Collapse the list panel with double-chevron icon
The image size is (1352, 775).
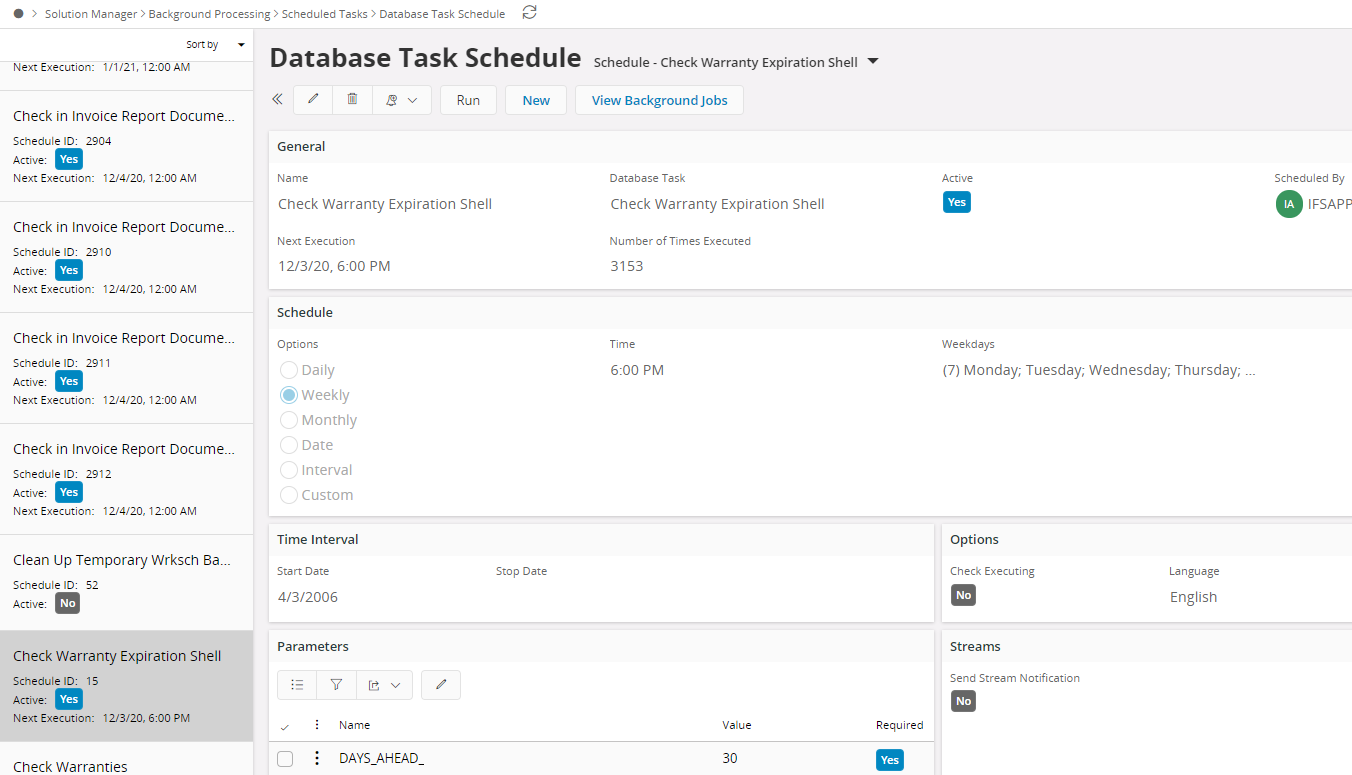(277, 99)
